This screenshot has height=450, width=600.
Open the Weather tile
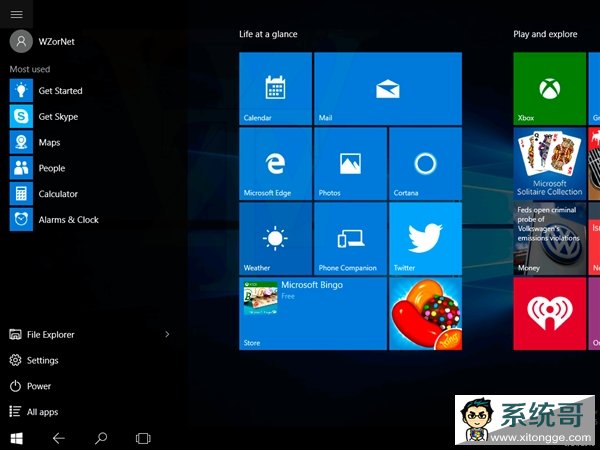pyautogui.click(x=276, y=239)
